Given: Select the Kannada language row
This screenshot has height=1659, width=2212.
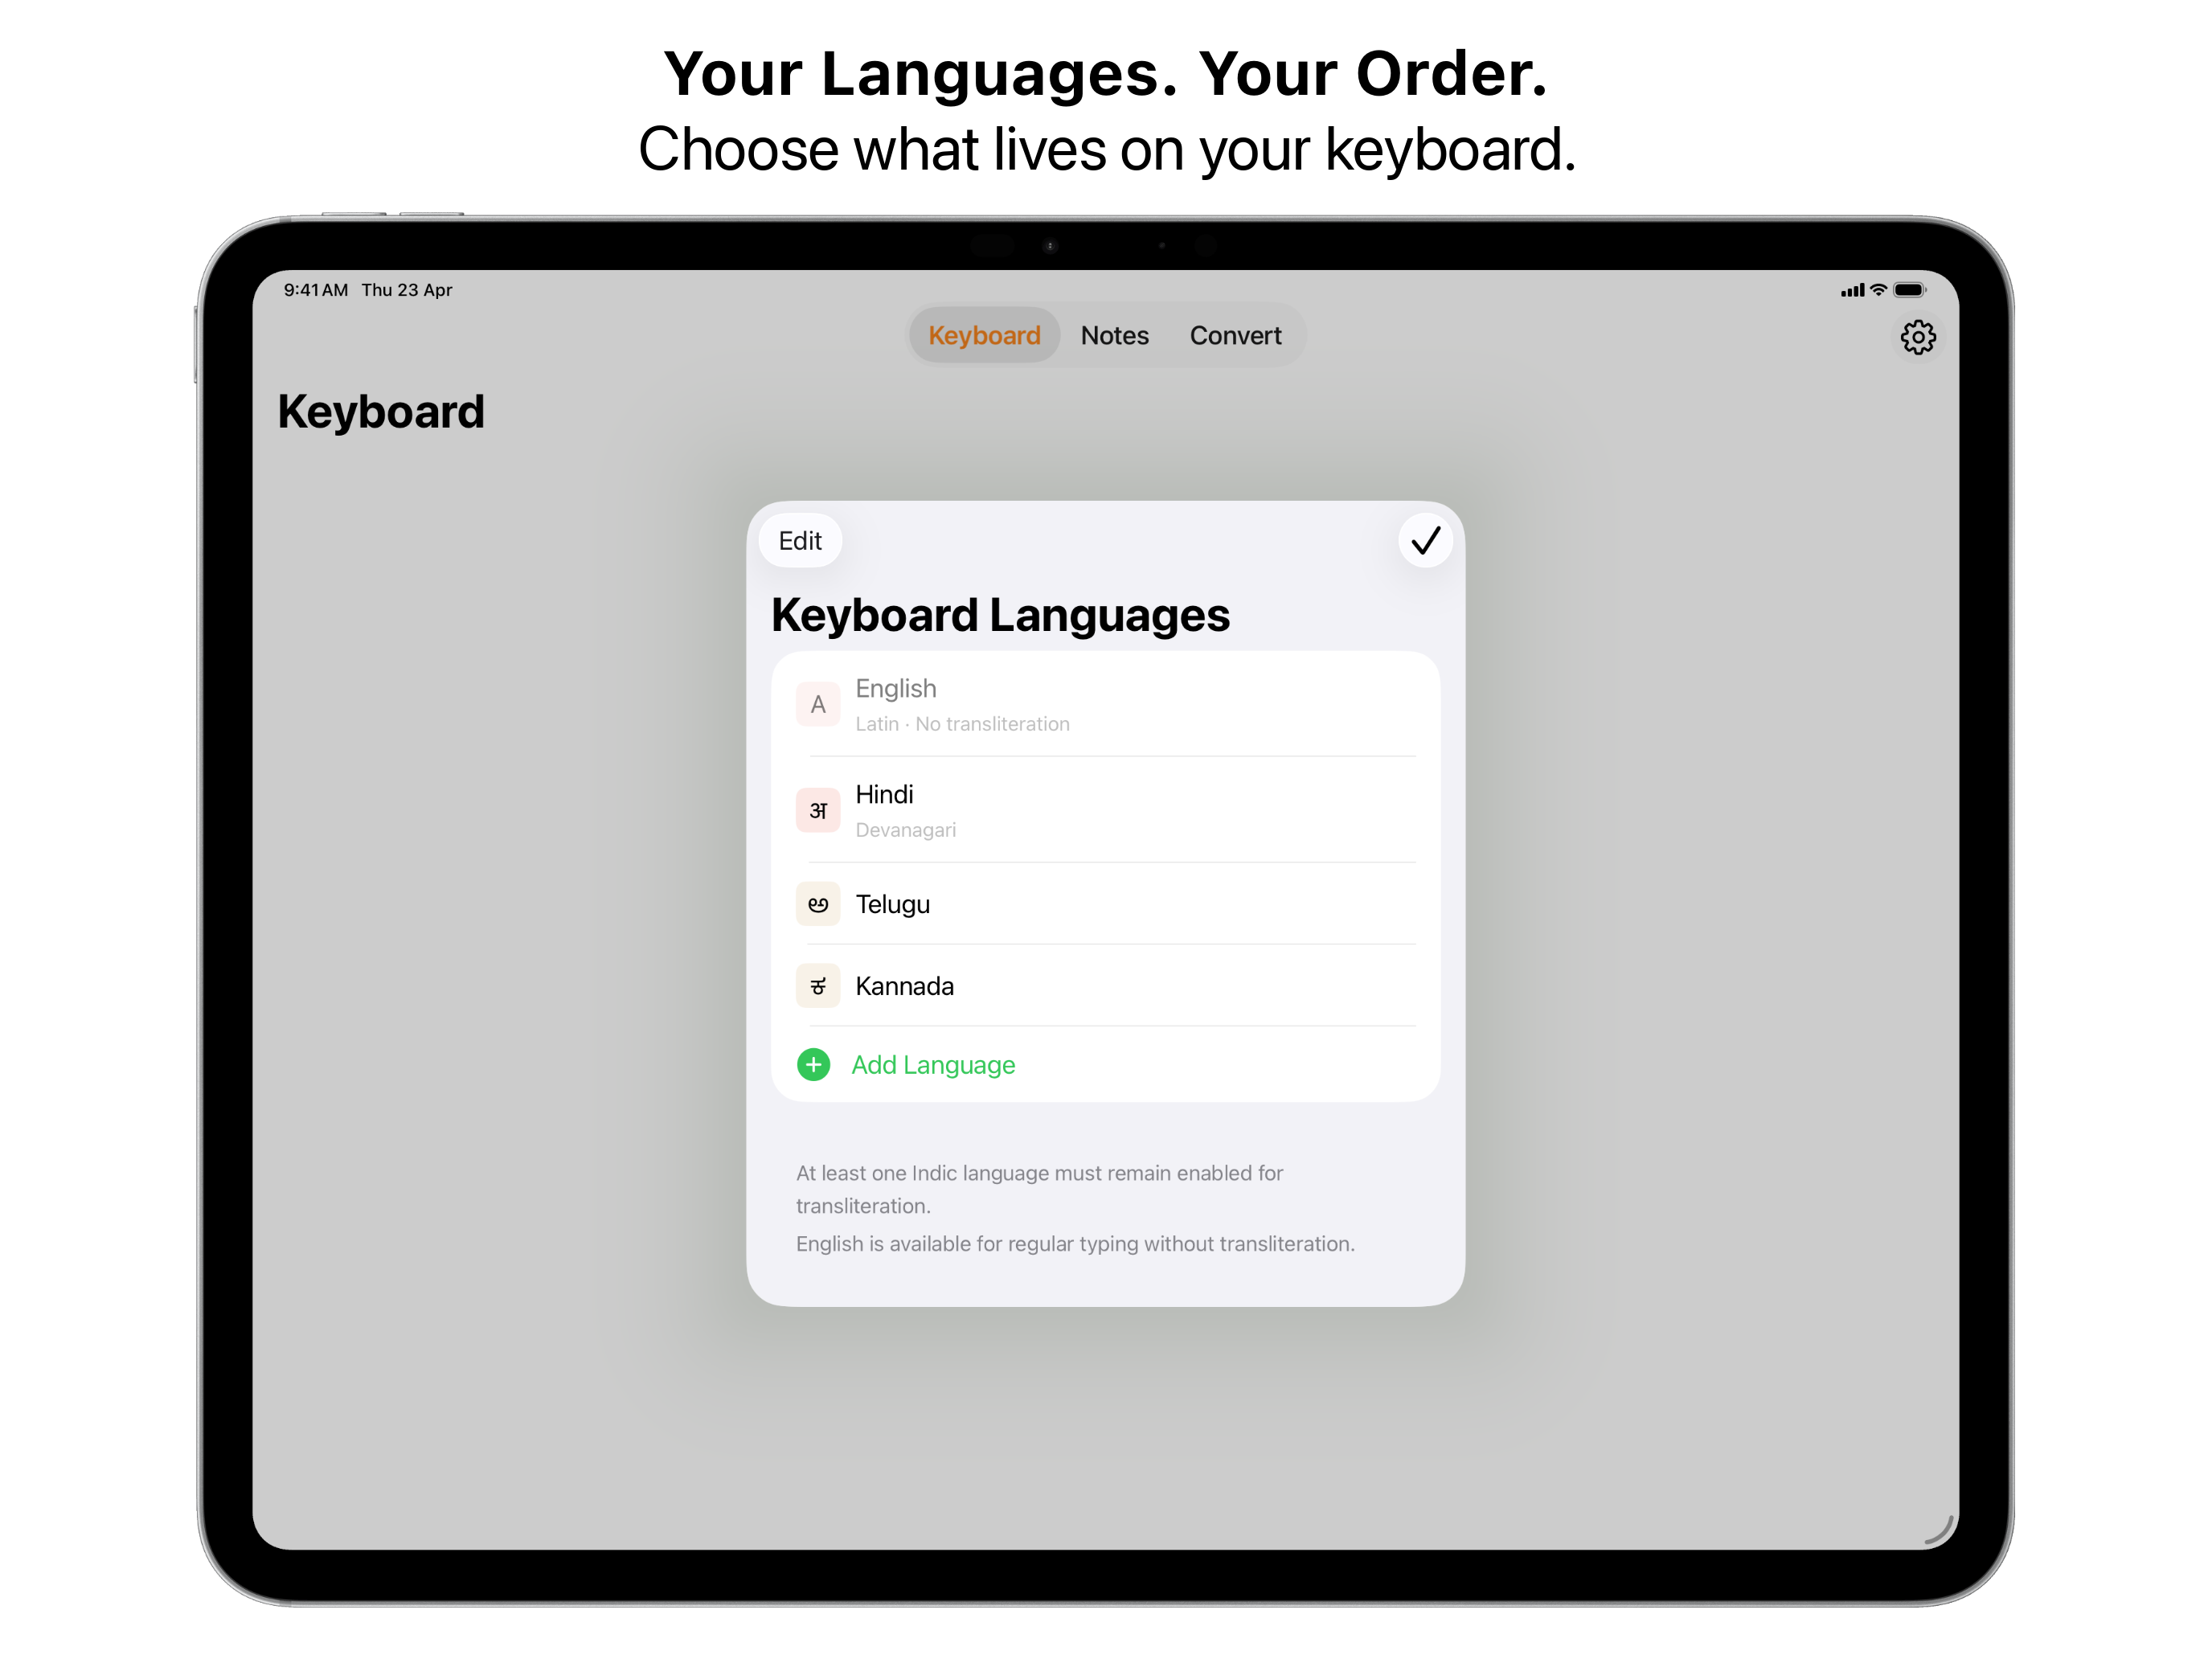Looking at the screenshot, I should point(1105,986).
